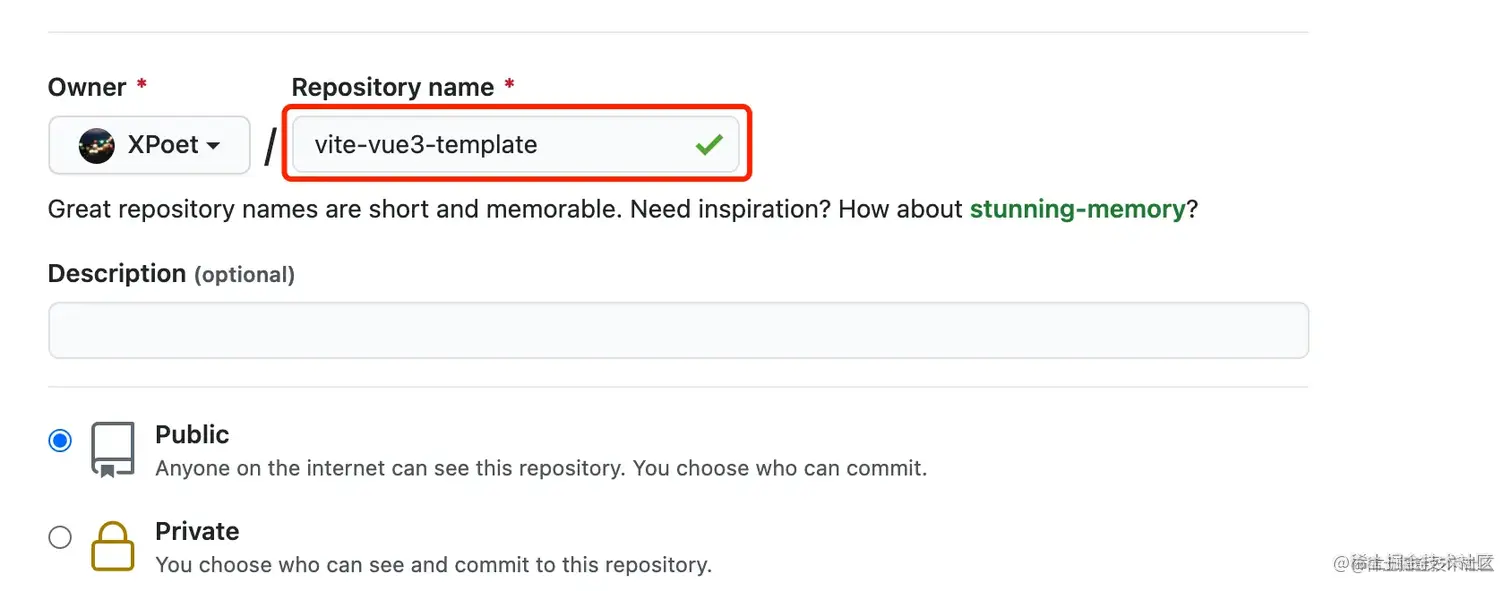Image resolution: width=1512 pixels, height=591 pixels.
Task: Click the Private padlock icon
Action: click(x=113, y=546)
